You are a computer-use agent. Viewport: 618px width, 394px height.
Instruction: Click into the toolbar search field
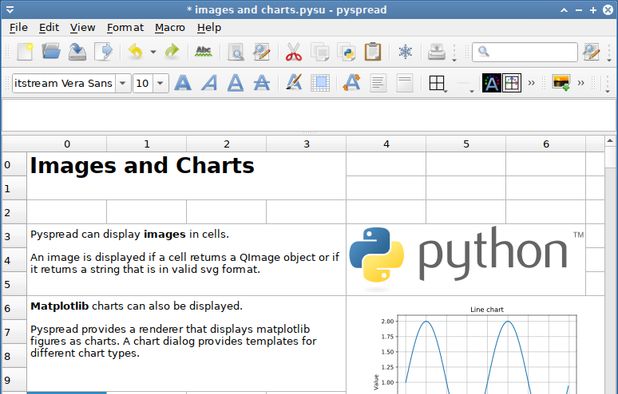click(525, 52)
